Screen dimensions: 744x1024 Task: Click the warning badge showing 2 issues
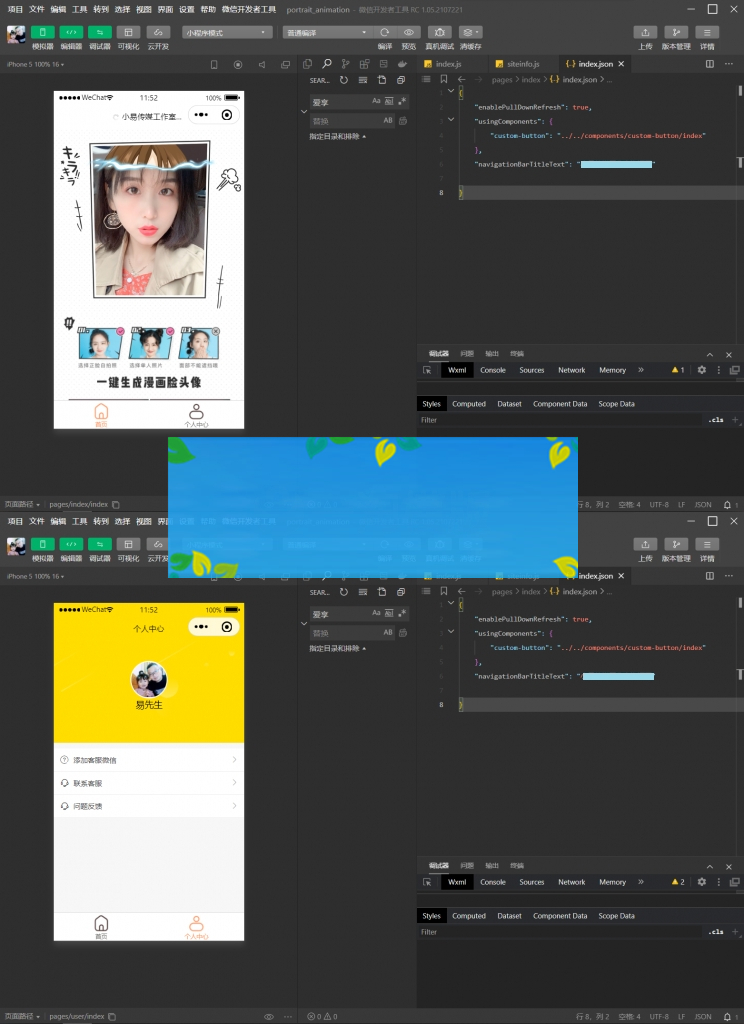[677, 882]
